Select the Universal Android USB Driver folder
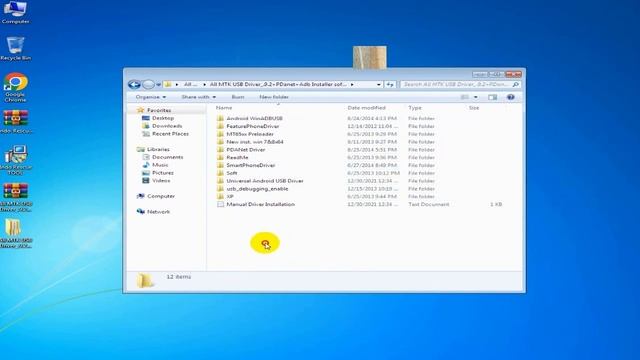The width and height of the screenshot is (640, 360). click(264, 181)
